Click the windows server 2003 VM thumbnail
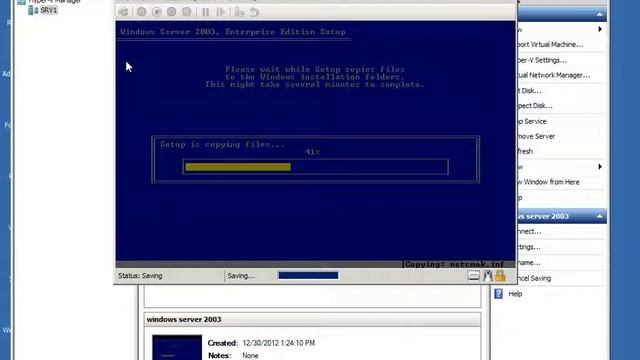Image resolution: width=640 pixels, height=360 pixels. 177,347
